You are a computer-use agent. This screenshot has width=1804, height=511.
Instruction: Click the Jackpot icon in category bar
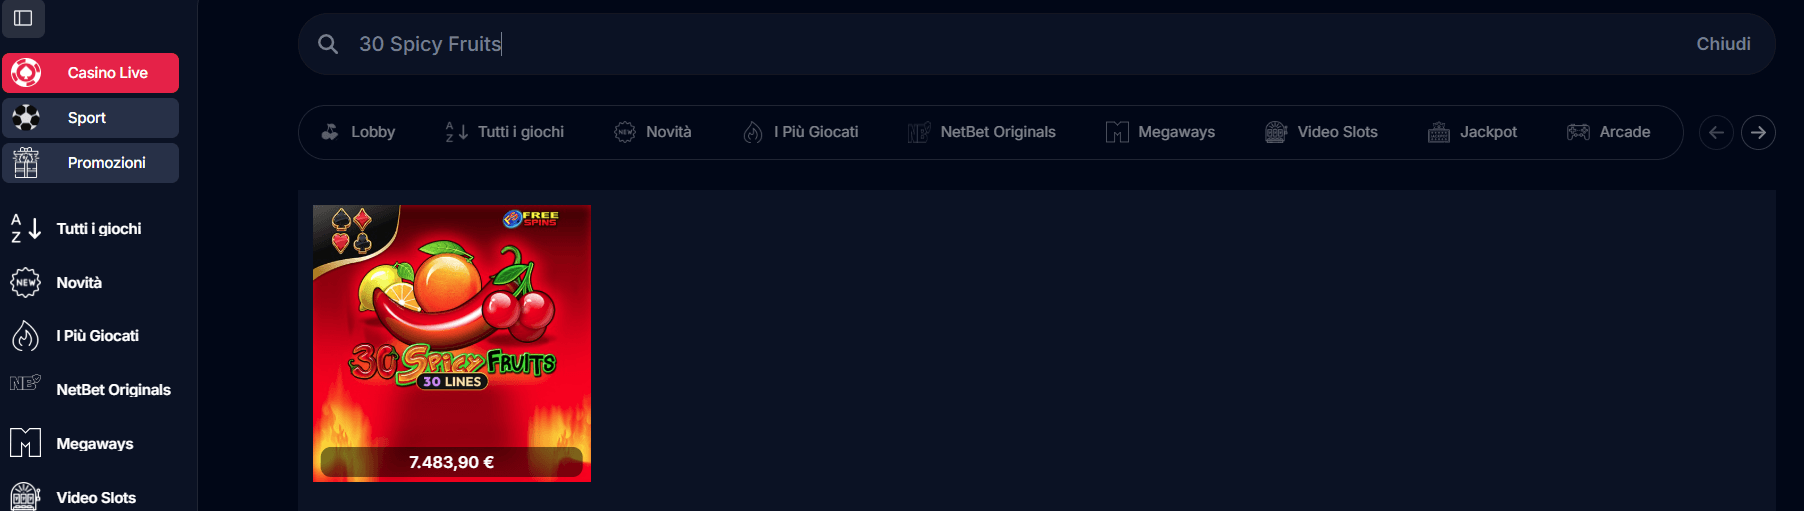tap(1439, 132)
